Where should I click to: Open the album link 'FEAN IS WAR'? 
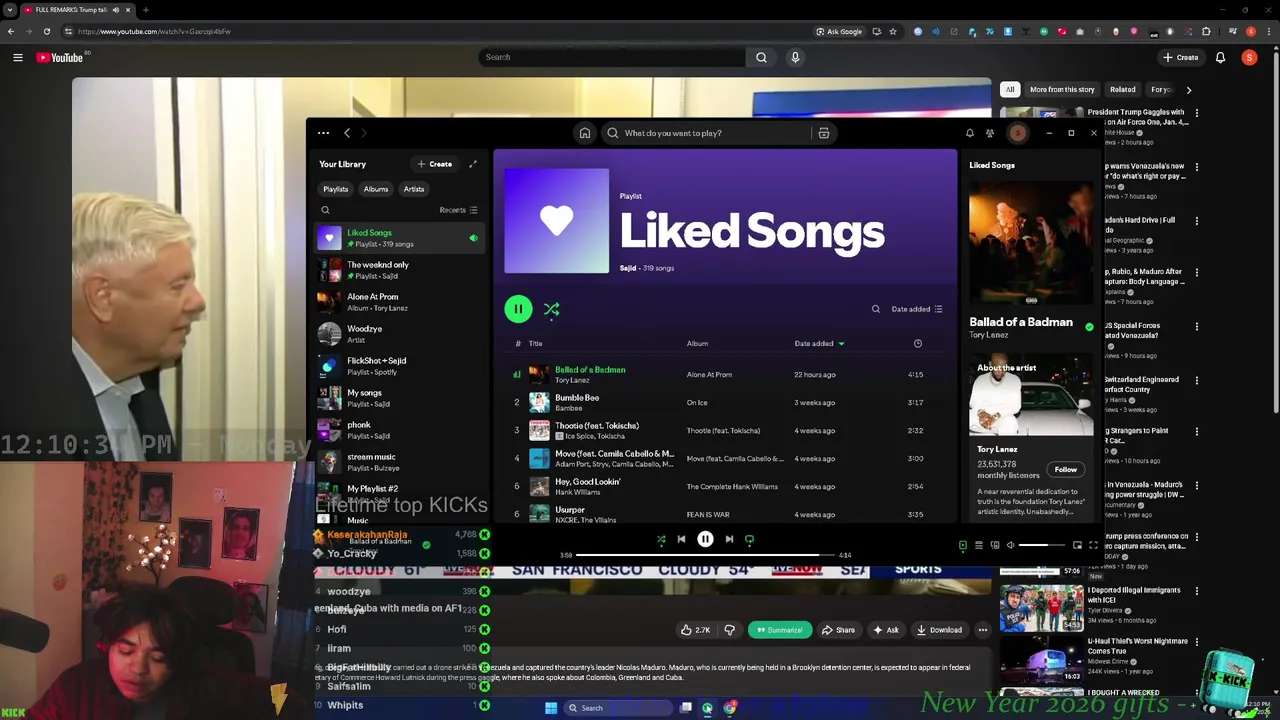point(708,515)
